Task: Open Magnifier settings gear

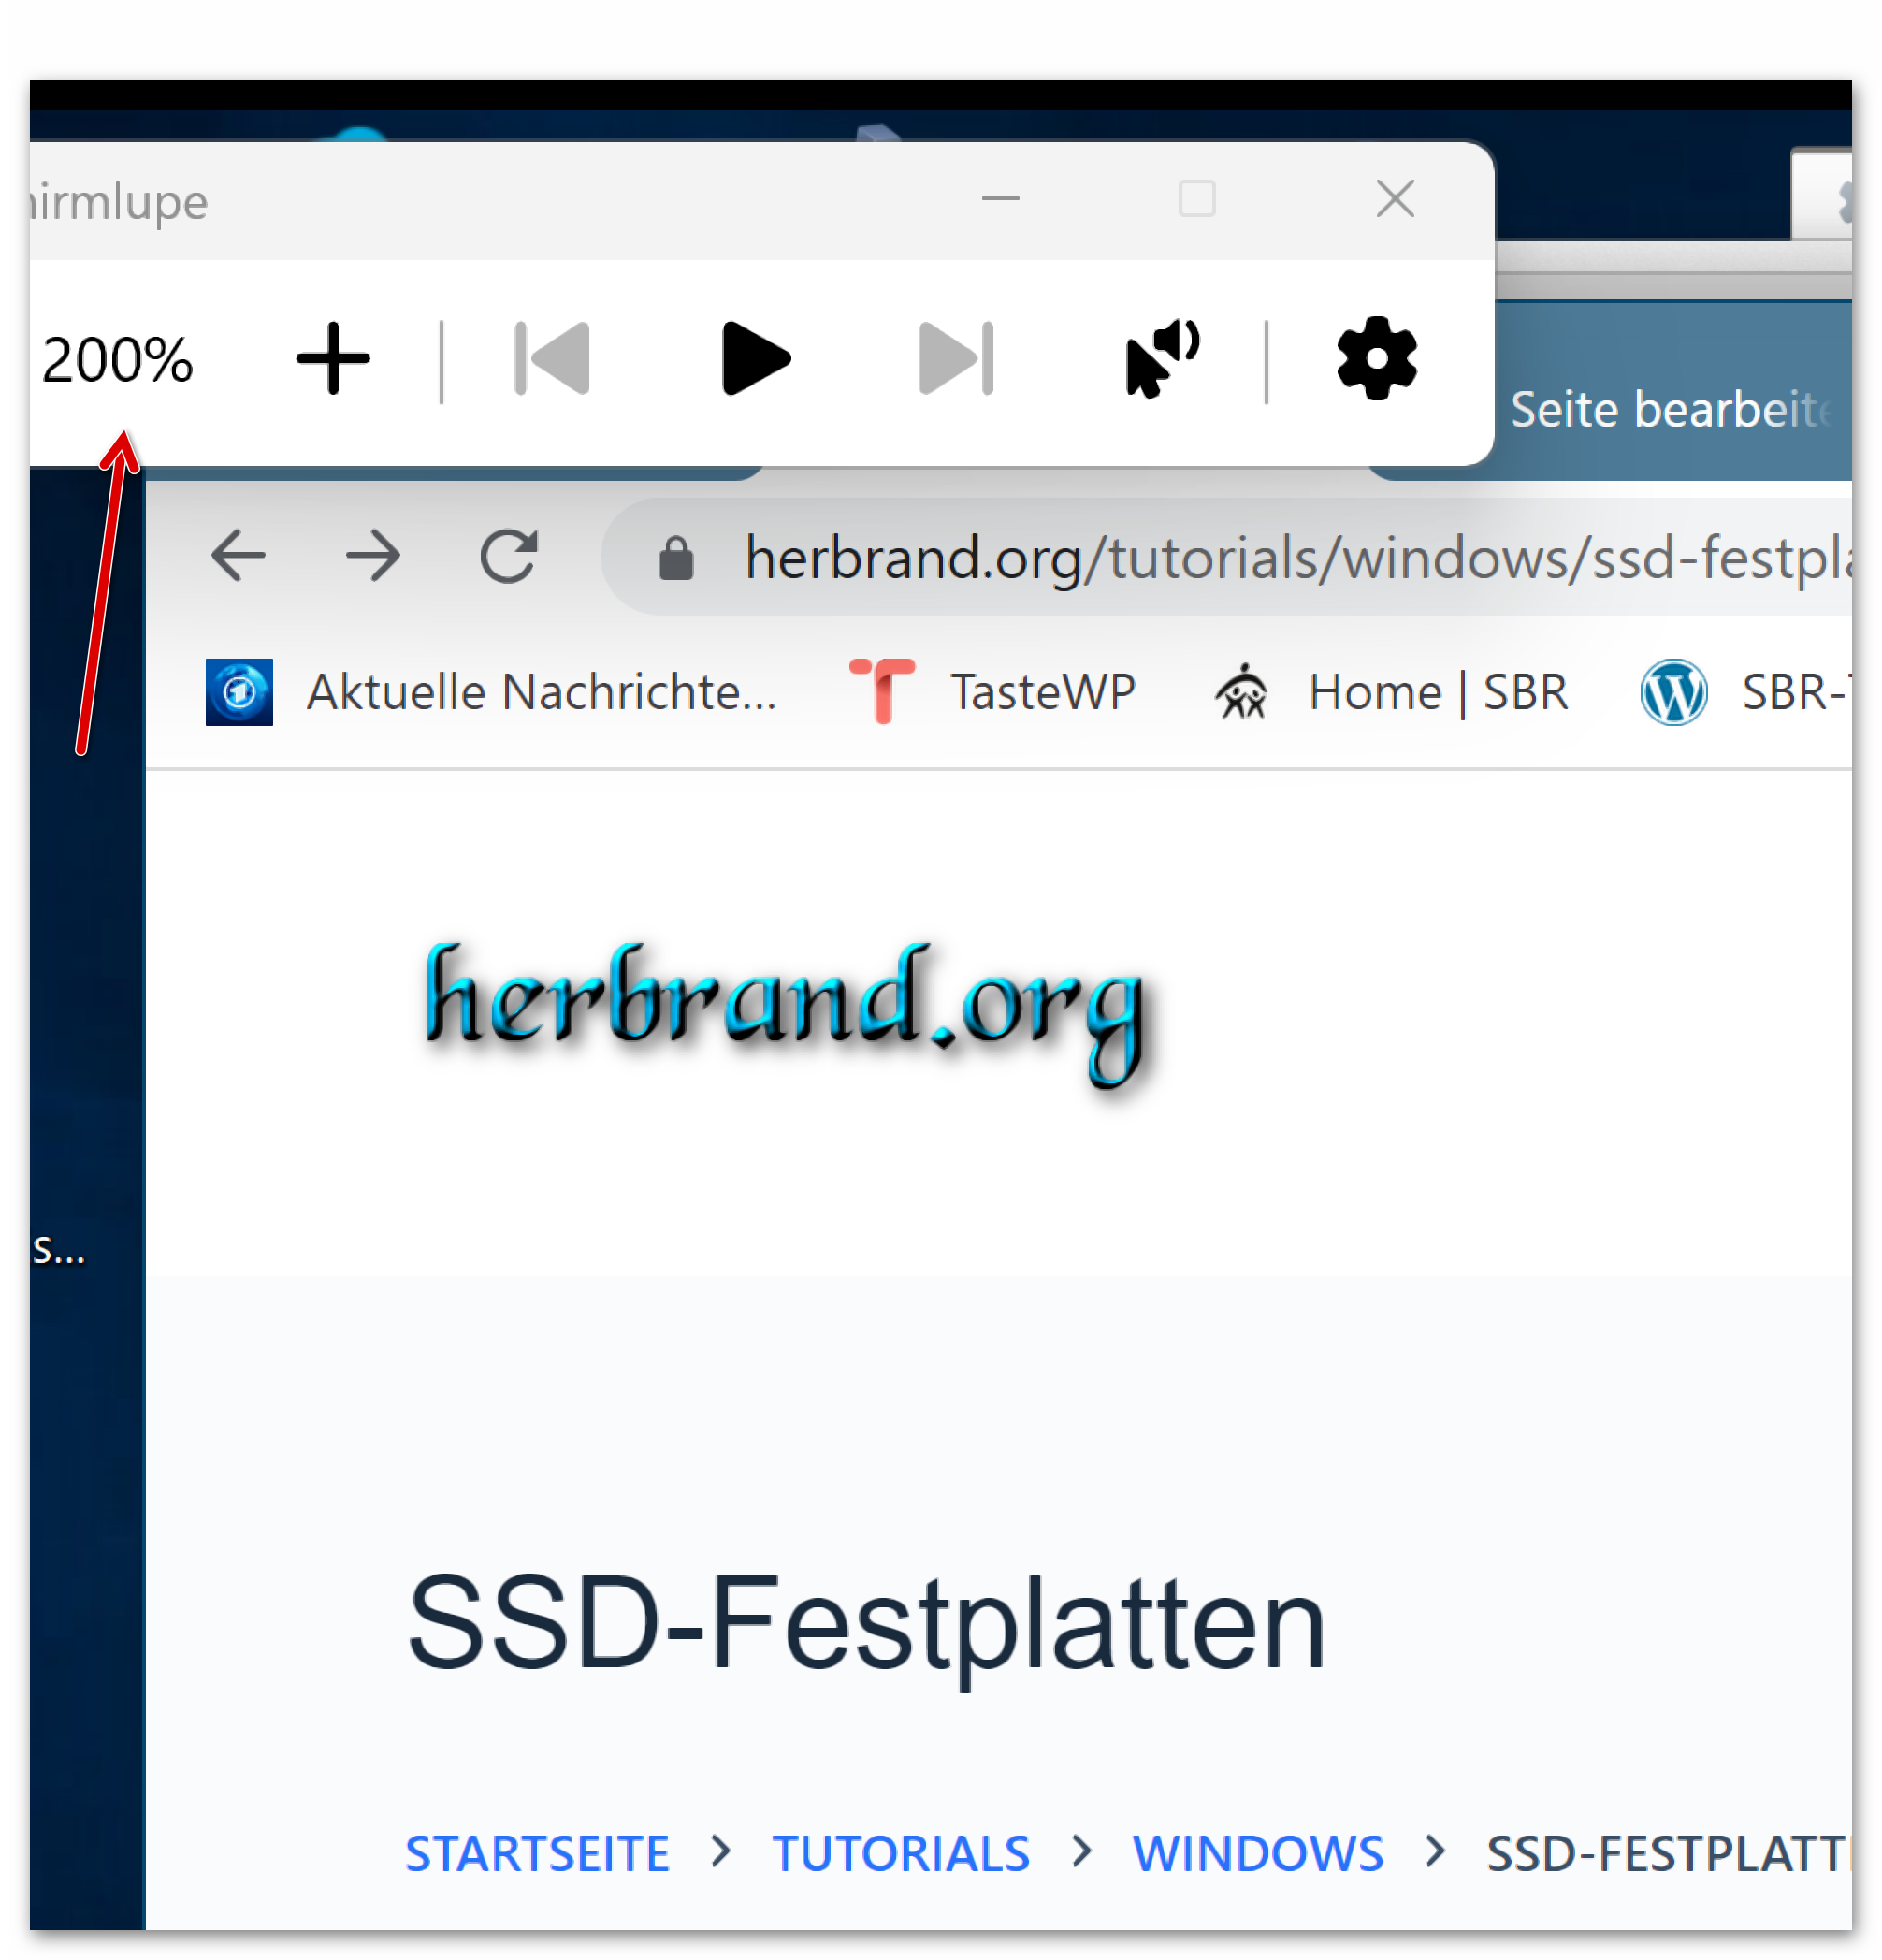Action: [1376, 359]
